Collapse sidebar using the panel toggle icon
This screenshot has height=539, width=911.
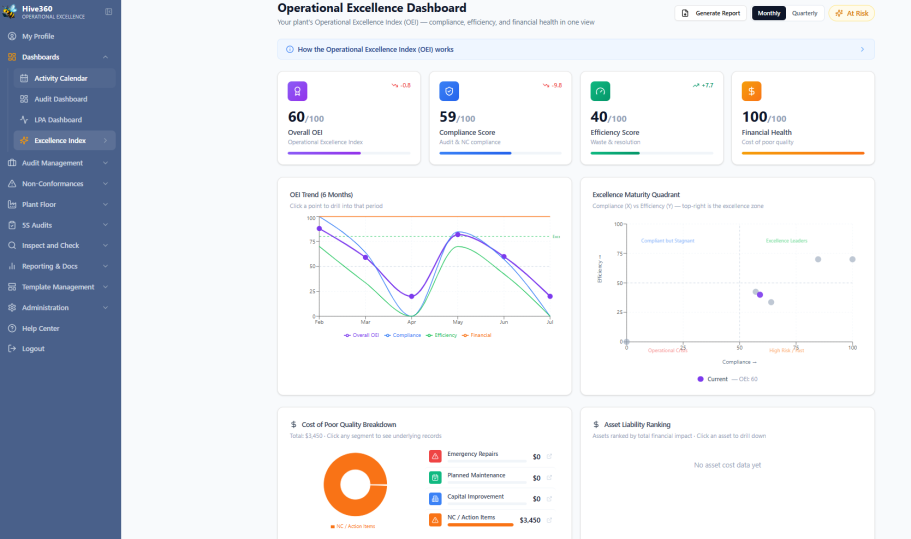pyautogui.click(x=109, y=12)
